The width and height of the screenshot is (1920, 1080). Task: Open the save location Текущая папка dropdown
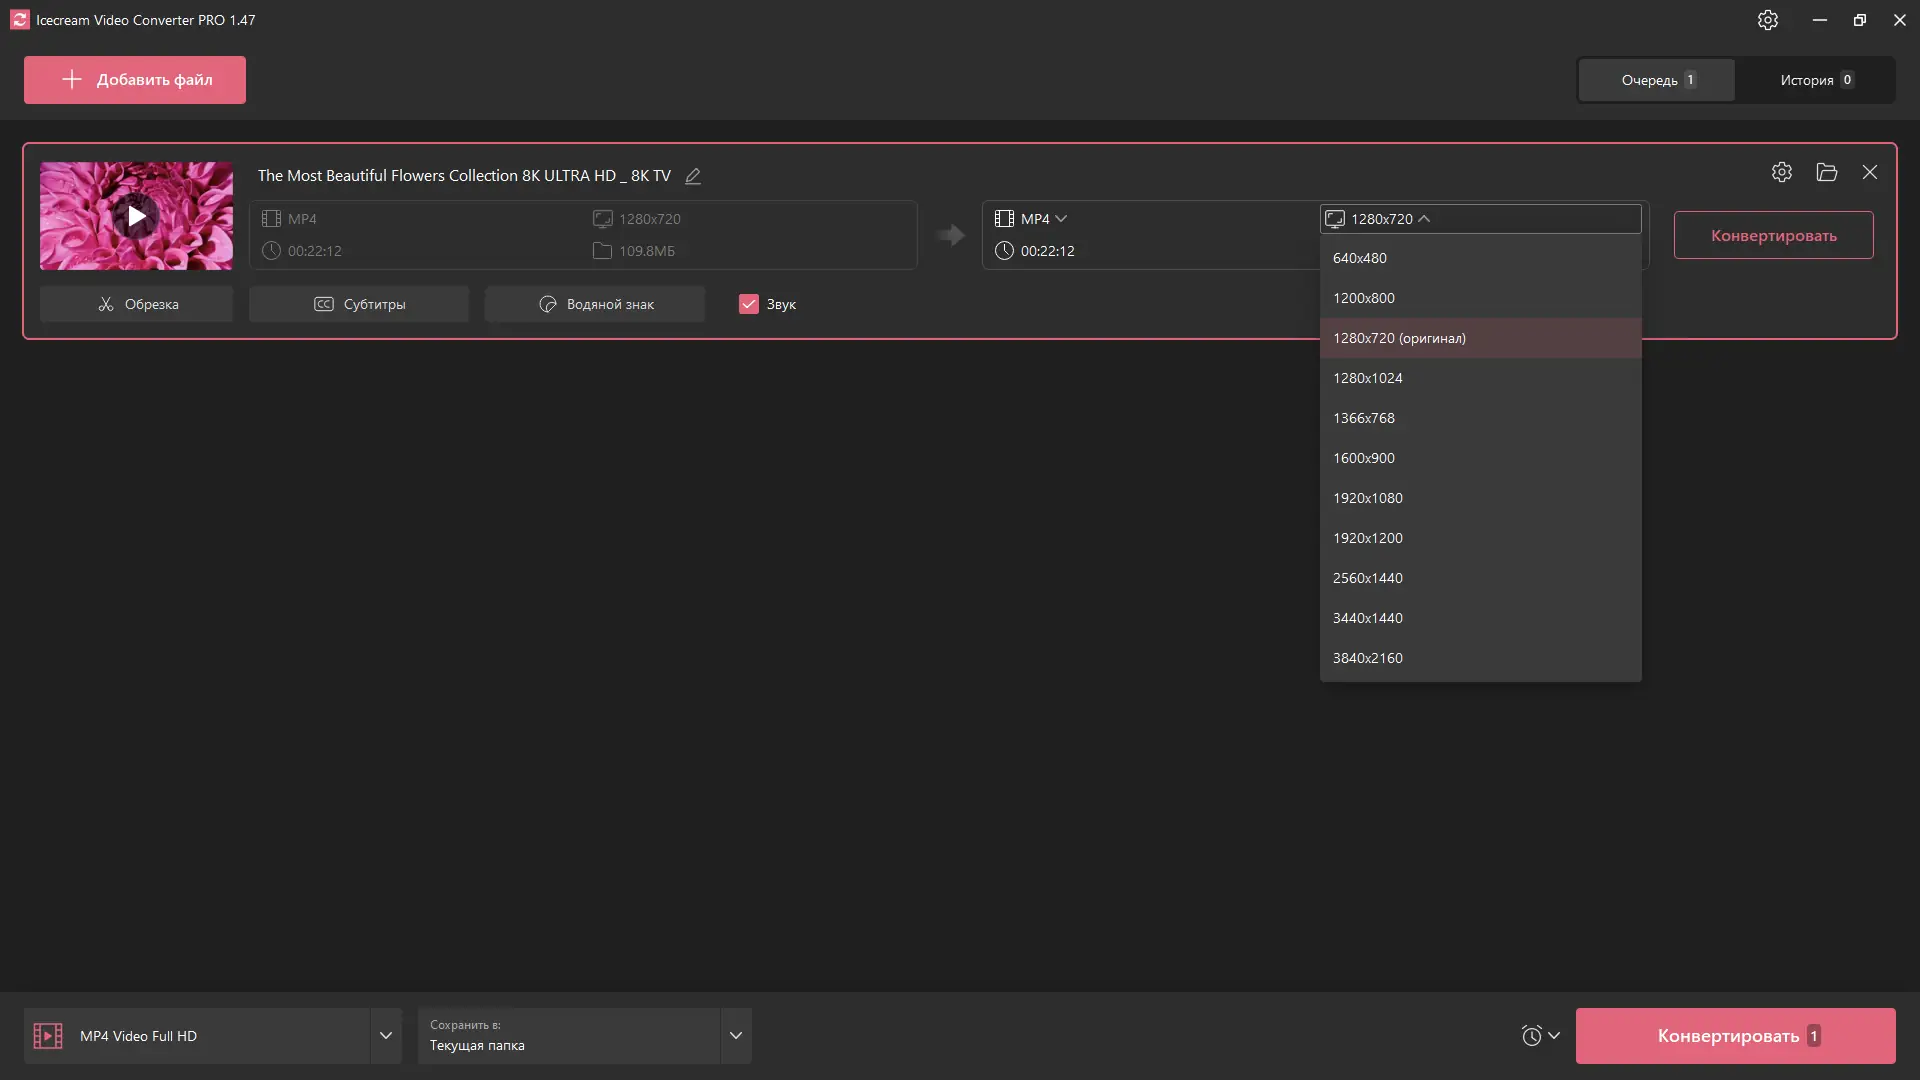tap(735, 1036)
